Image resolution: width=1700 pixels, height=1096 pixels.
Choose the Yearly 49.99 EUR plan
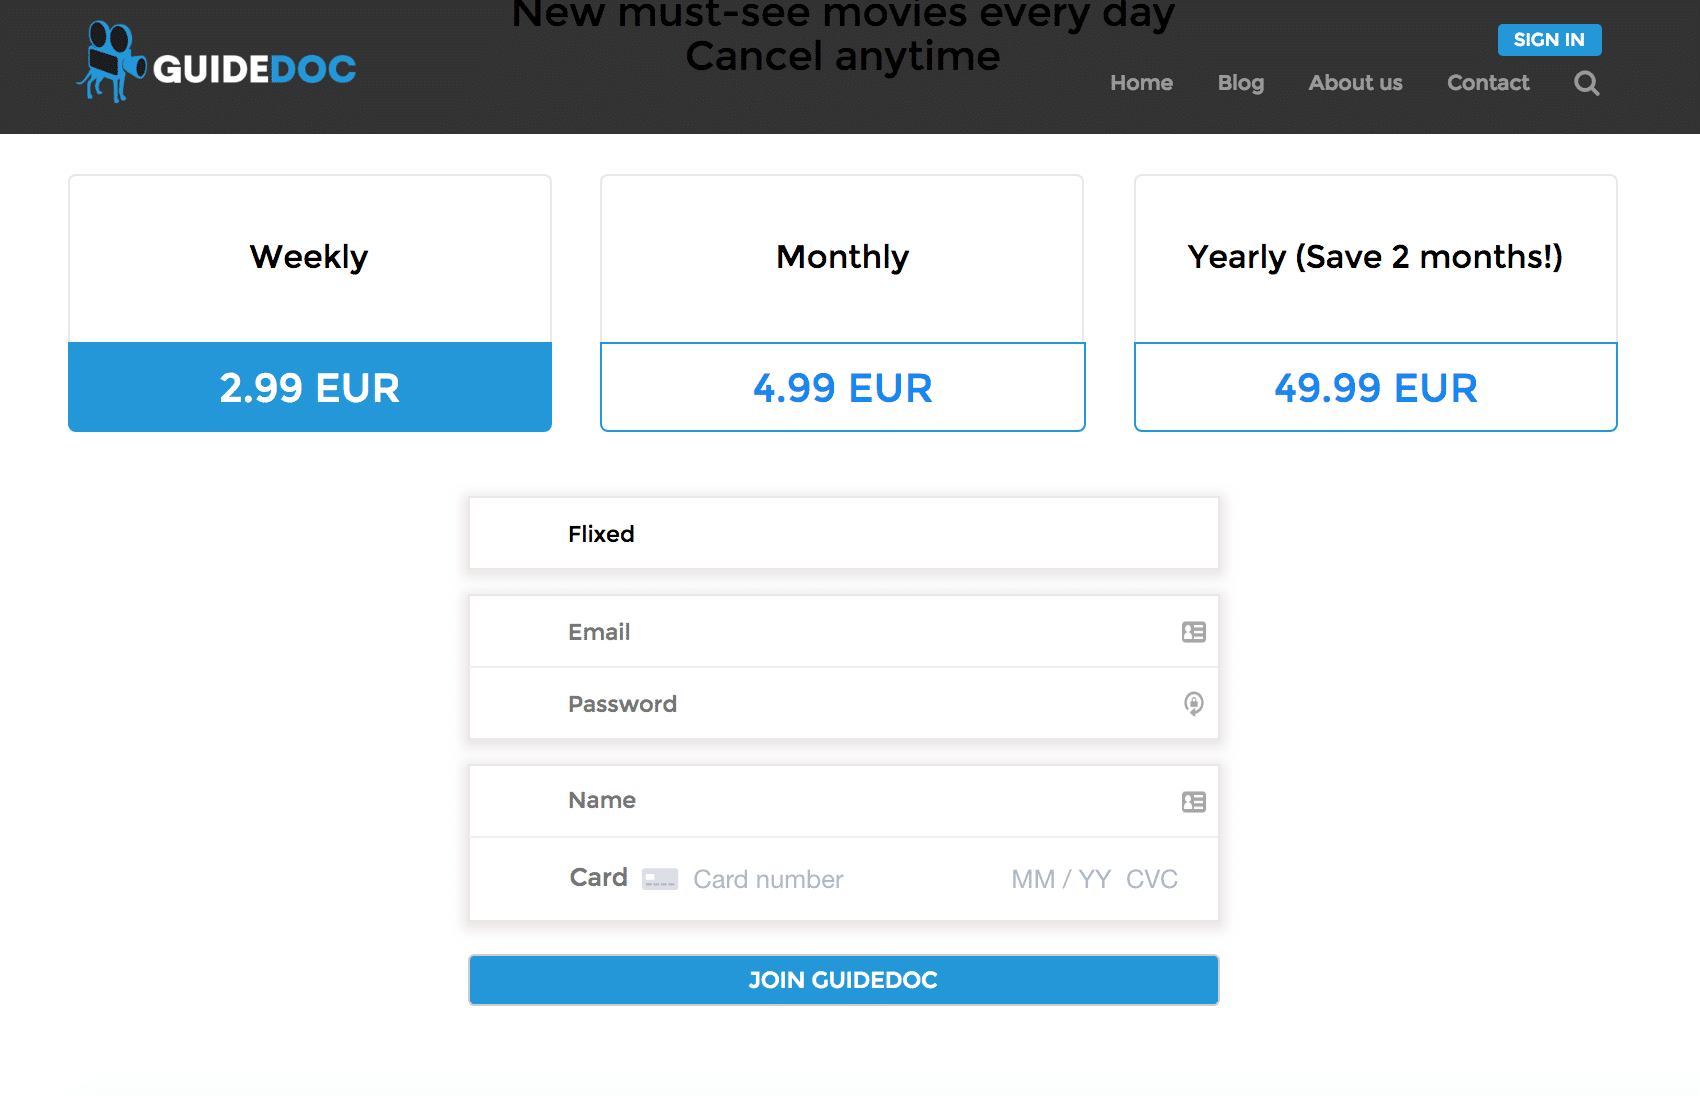pyautogui.click(x=1376, y=387)
